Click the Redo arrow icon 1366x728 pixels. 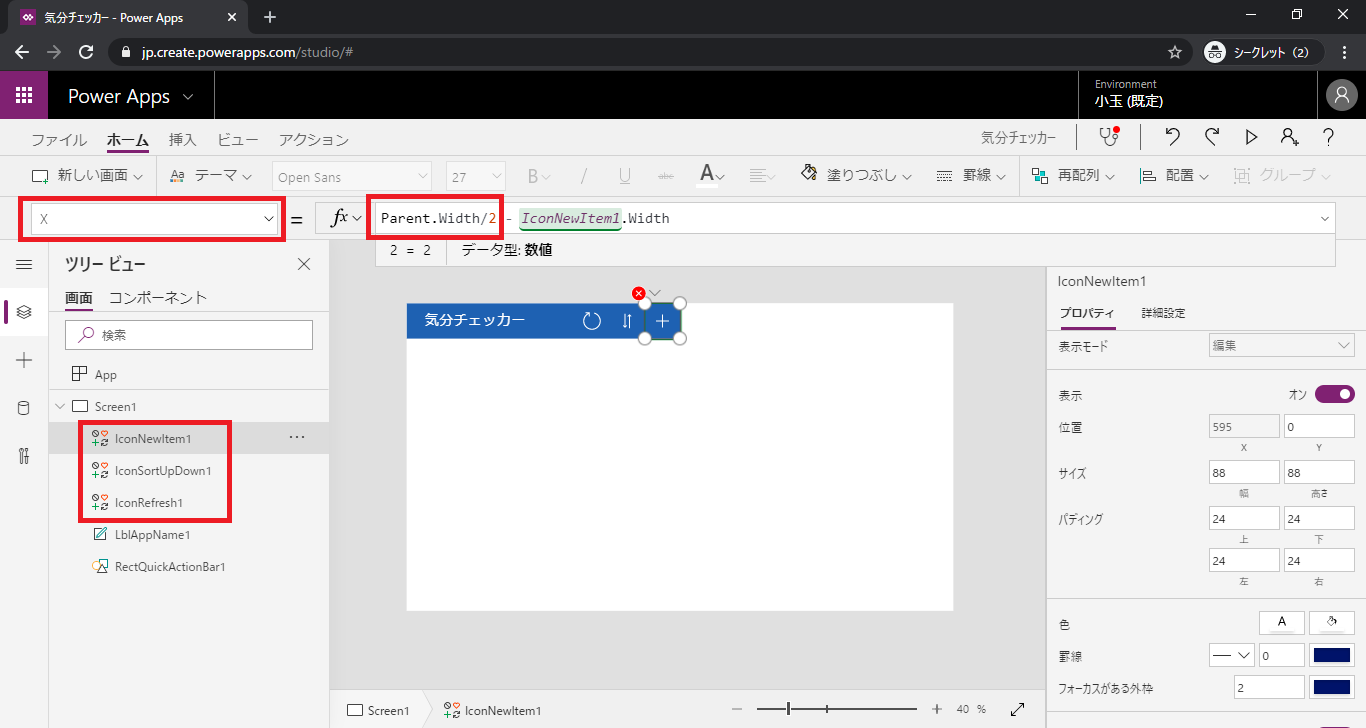1212,137
